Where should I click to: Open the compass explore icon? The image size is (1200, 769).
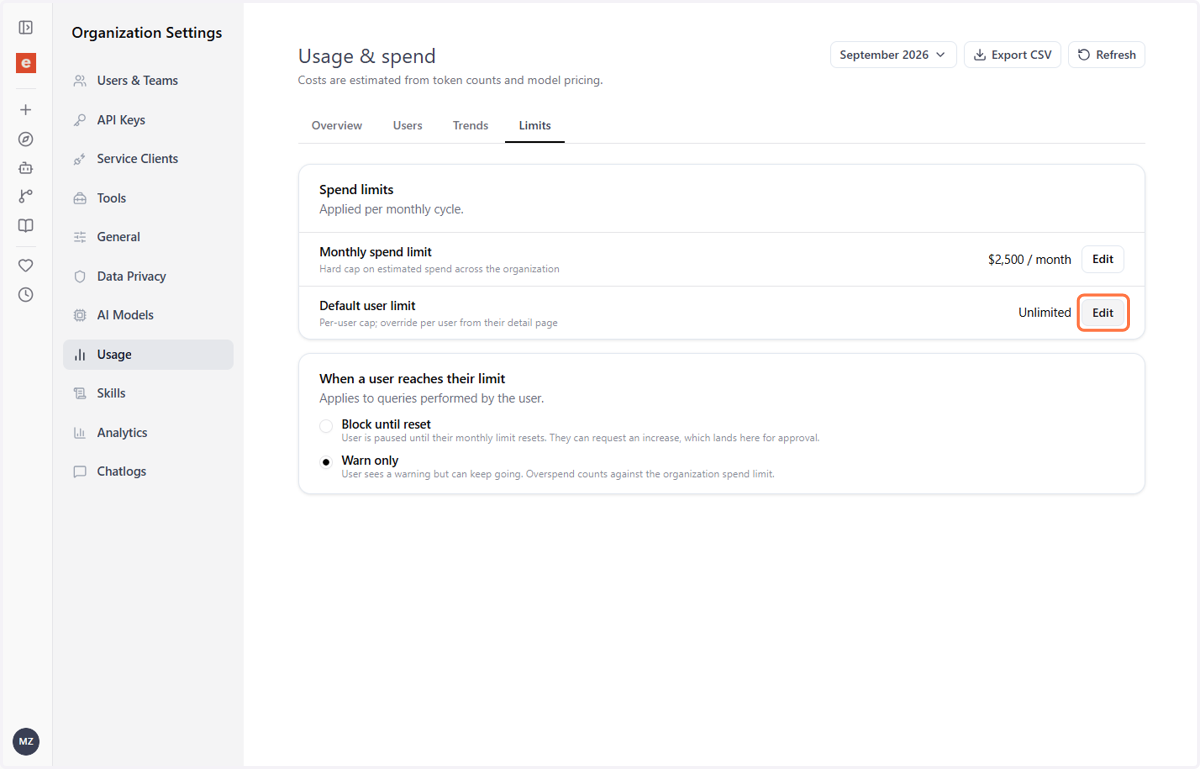coord(26,139)
